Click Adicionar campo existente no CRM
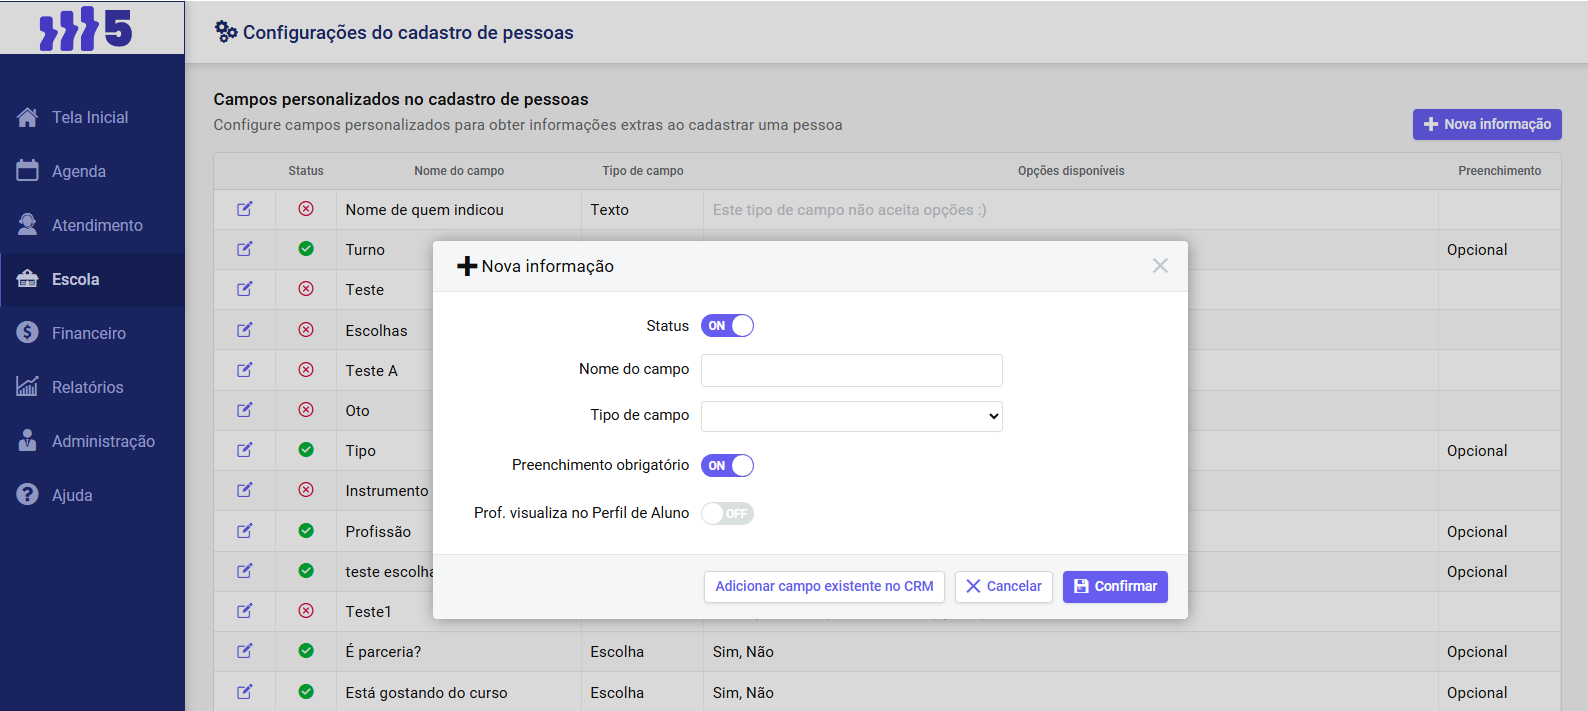1588x711 pixels. tap(824, 587)
